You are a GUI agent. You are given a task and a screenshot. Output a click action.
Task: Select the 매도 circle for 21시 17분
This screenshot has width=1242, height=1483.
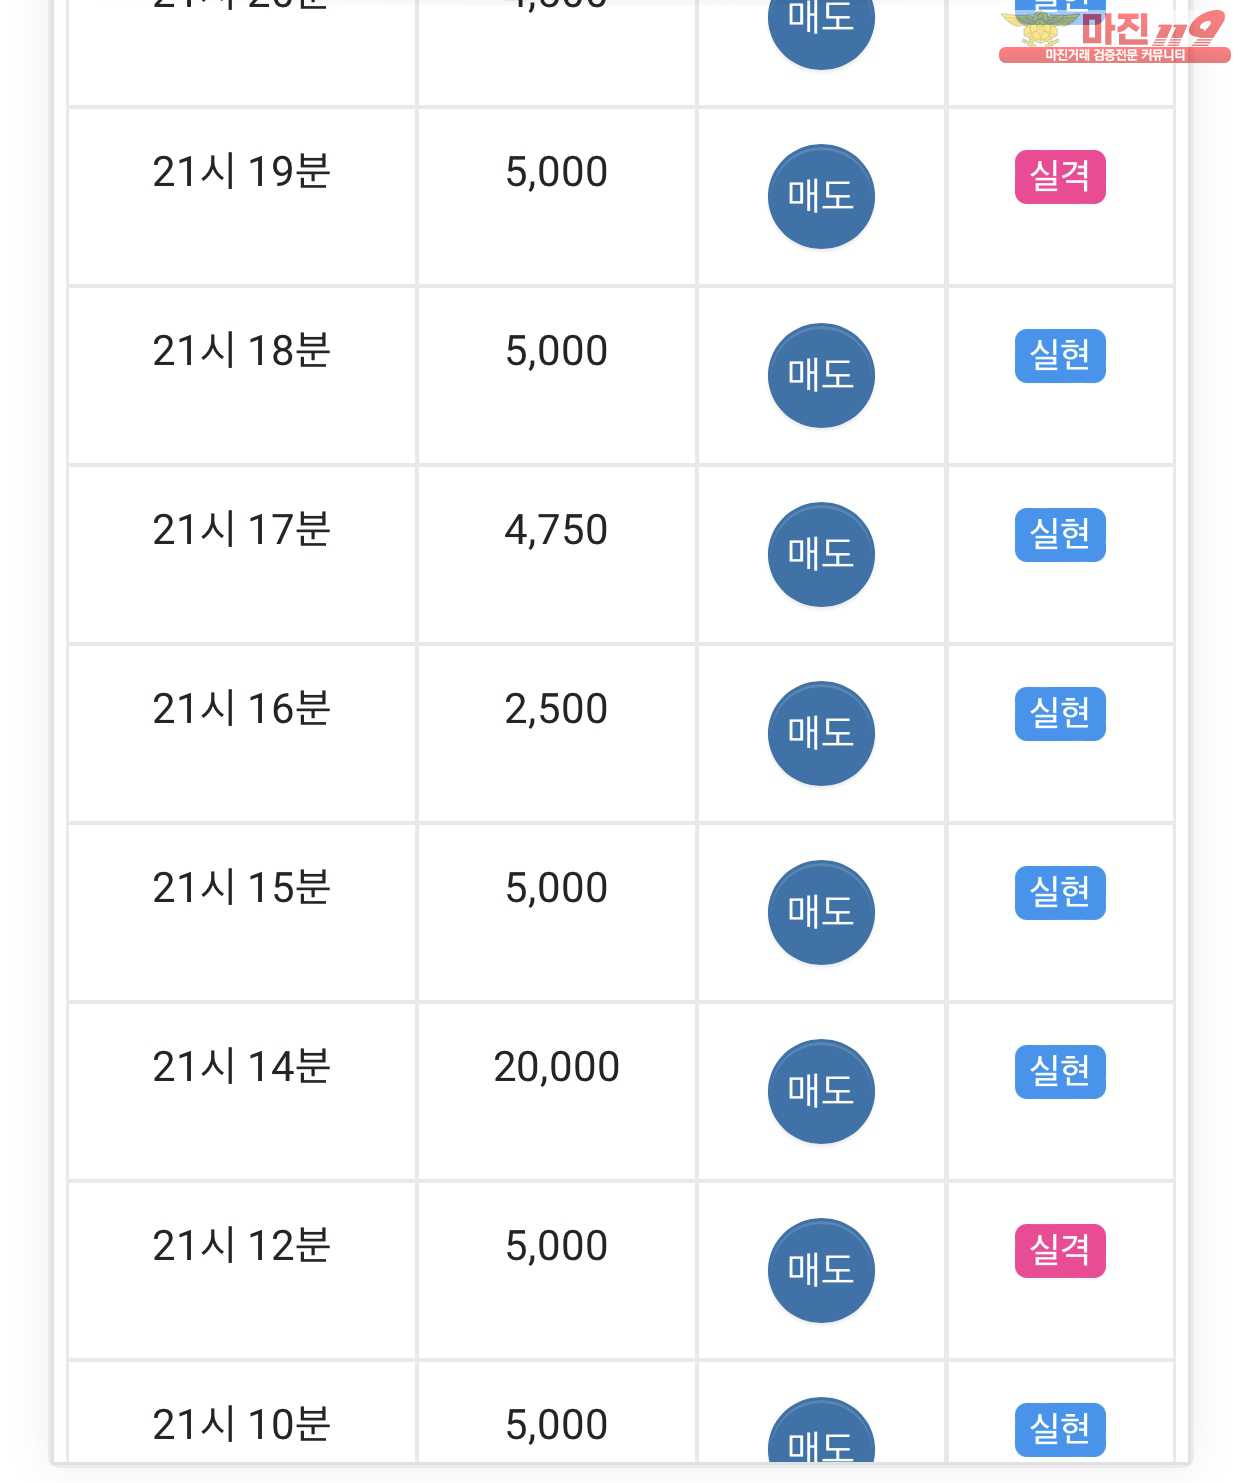pos(821,555)
